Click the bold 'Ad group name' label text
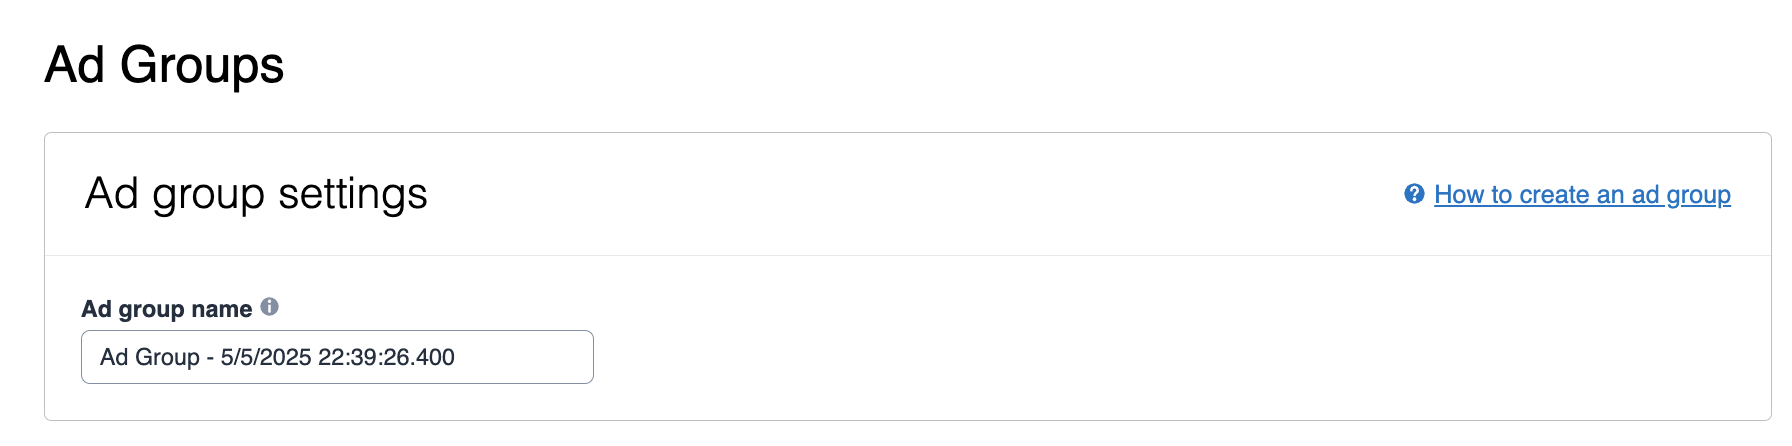 [166, 309]
